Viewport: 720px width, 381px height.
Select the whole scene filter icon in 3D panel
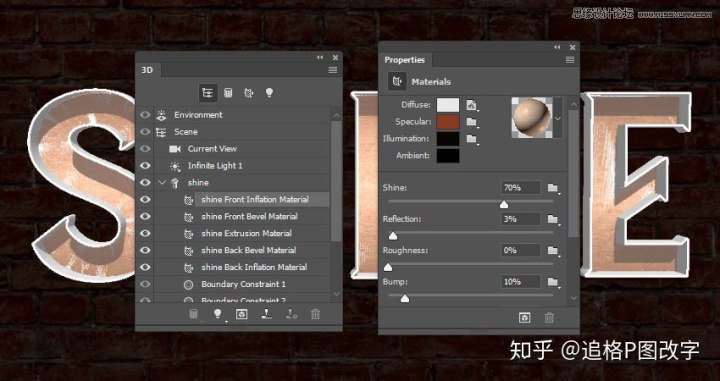[208, 93]
